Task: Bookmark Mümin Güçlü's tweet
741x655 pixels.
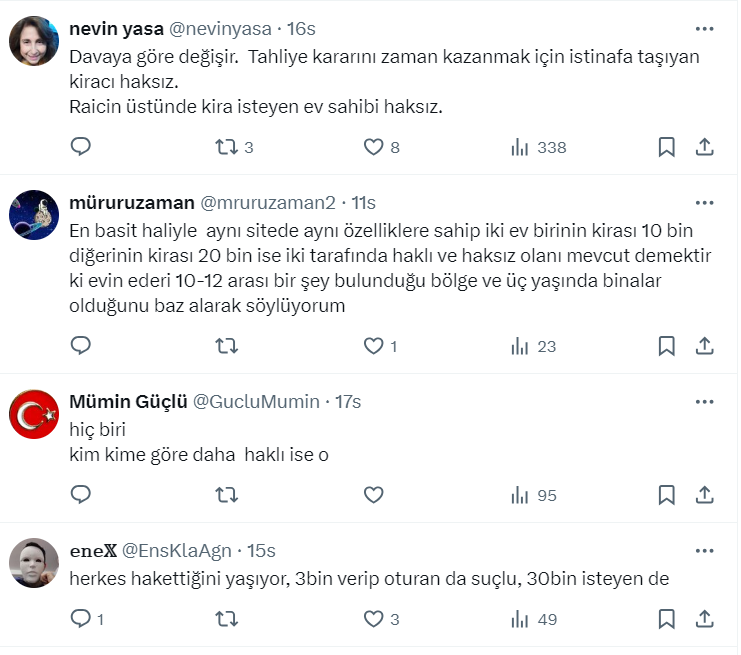Action: point(666,495)
